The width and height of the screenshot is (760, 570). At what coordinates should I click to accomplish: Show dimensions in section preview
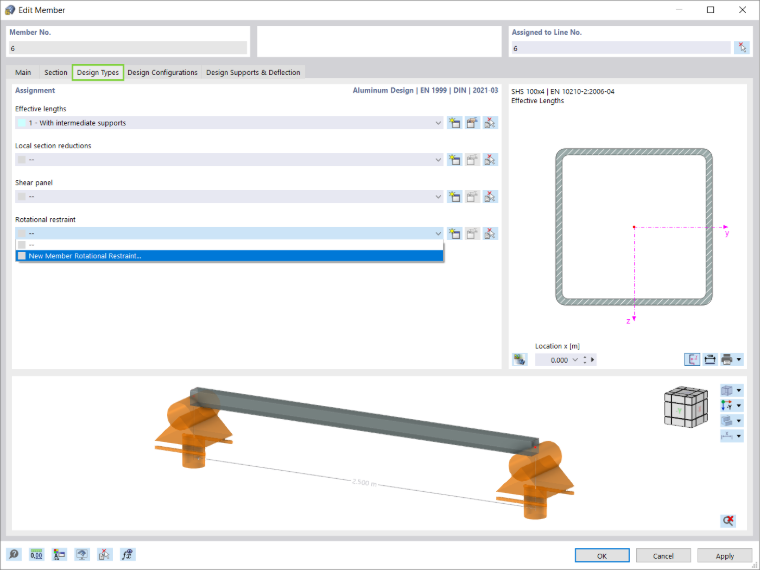point(710,360)
